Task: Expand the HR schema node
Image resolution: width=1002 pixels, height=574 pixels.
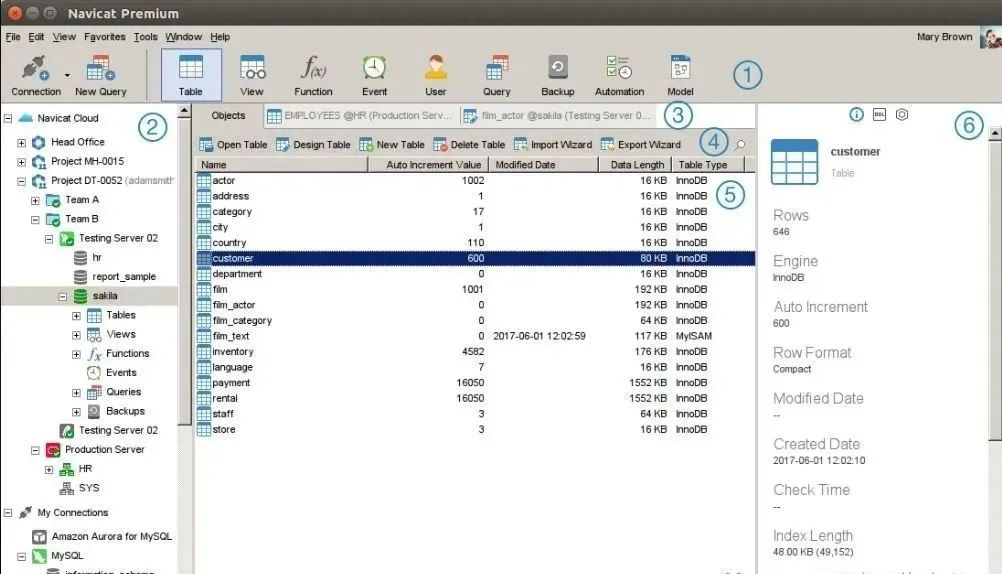Action: point(49,469)
